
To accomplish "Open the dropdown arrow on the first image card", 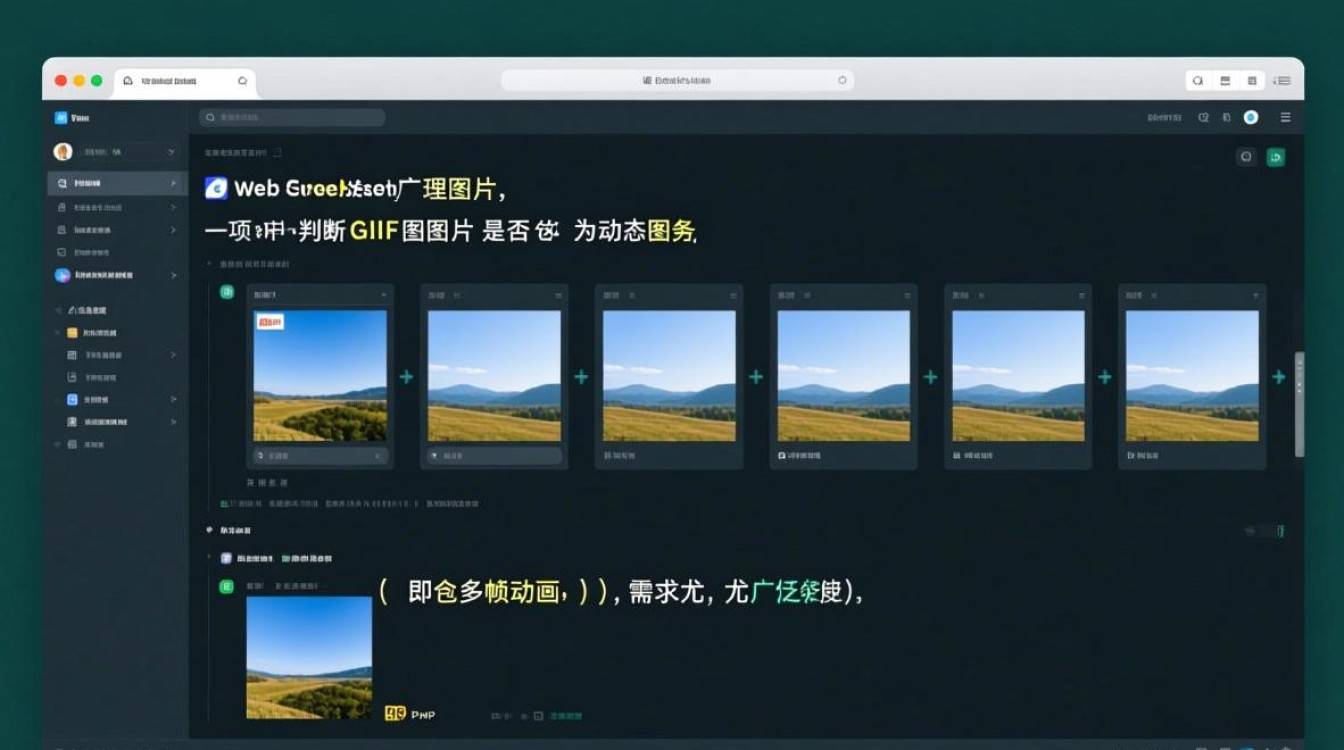I will [x=381, y=295].
